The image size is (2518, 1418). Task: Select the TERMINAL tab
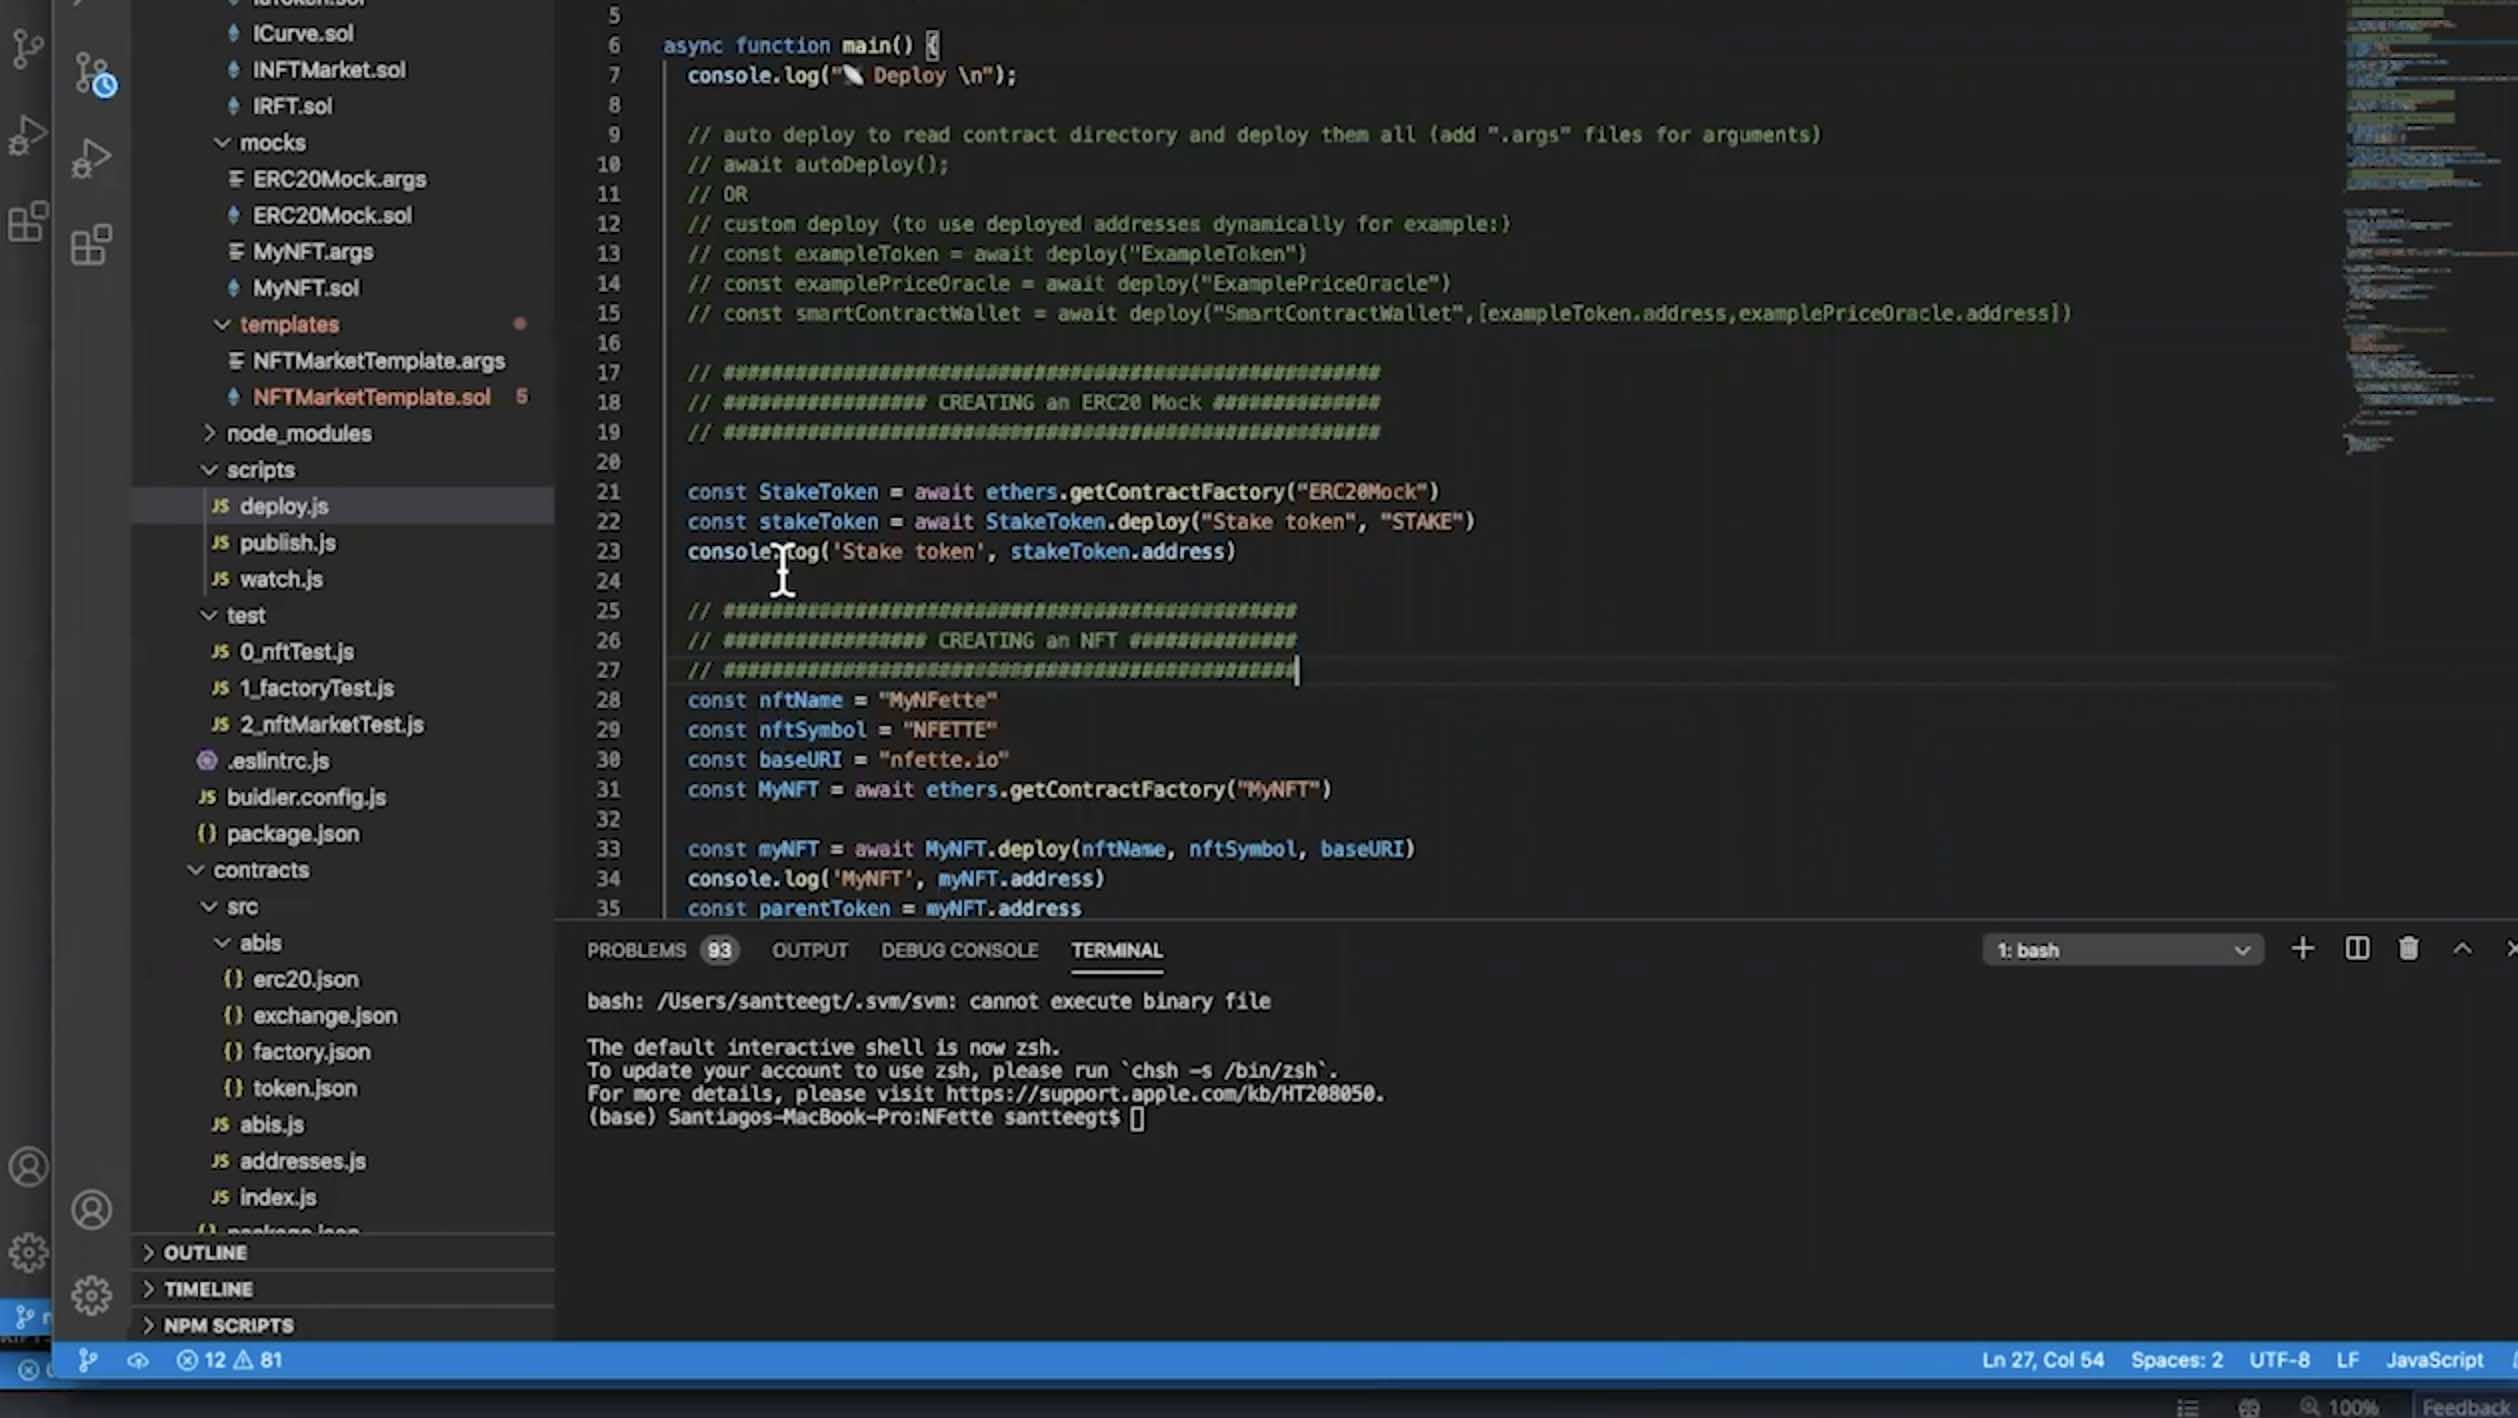pyautogui.click(x=1116, y=950)
